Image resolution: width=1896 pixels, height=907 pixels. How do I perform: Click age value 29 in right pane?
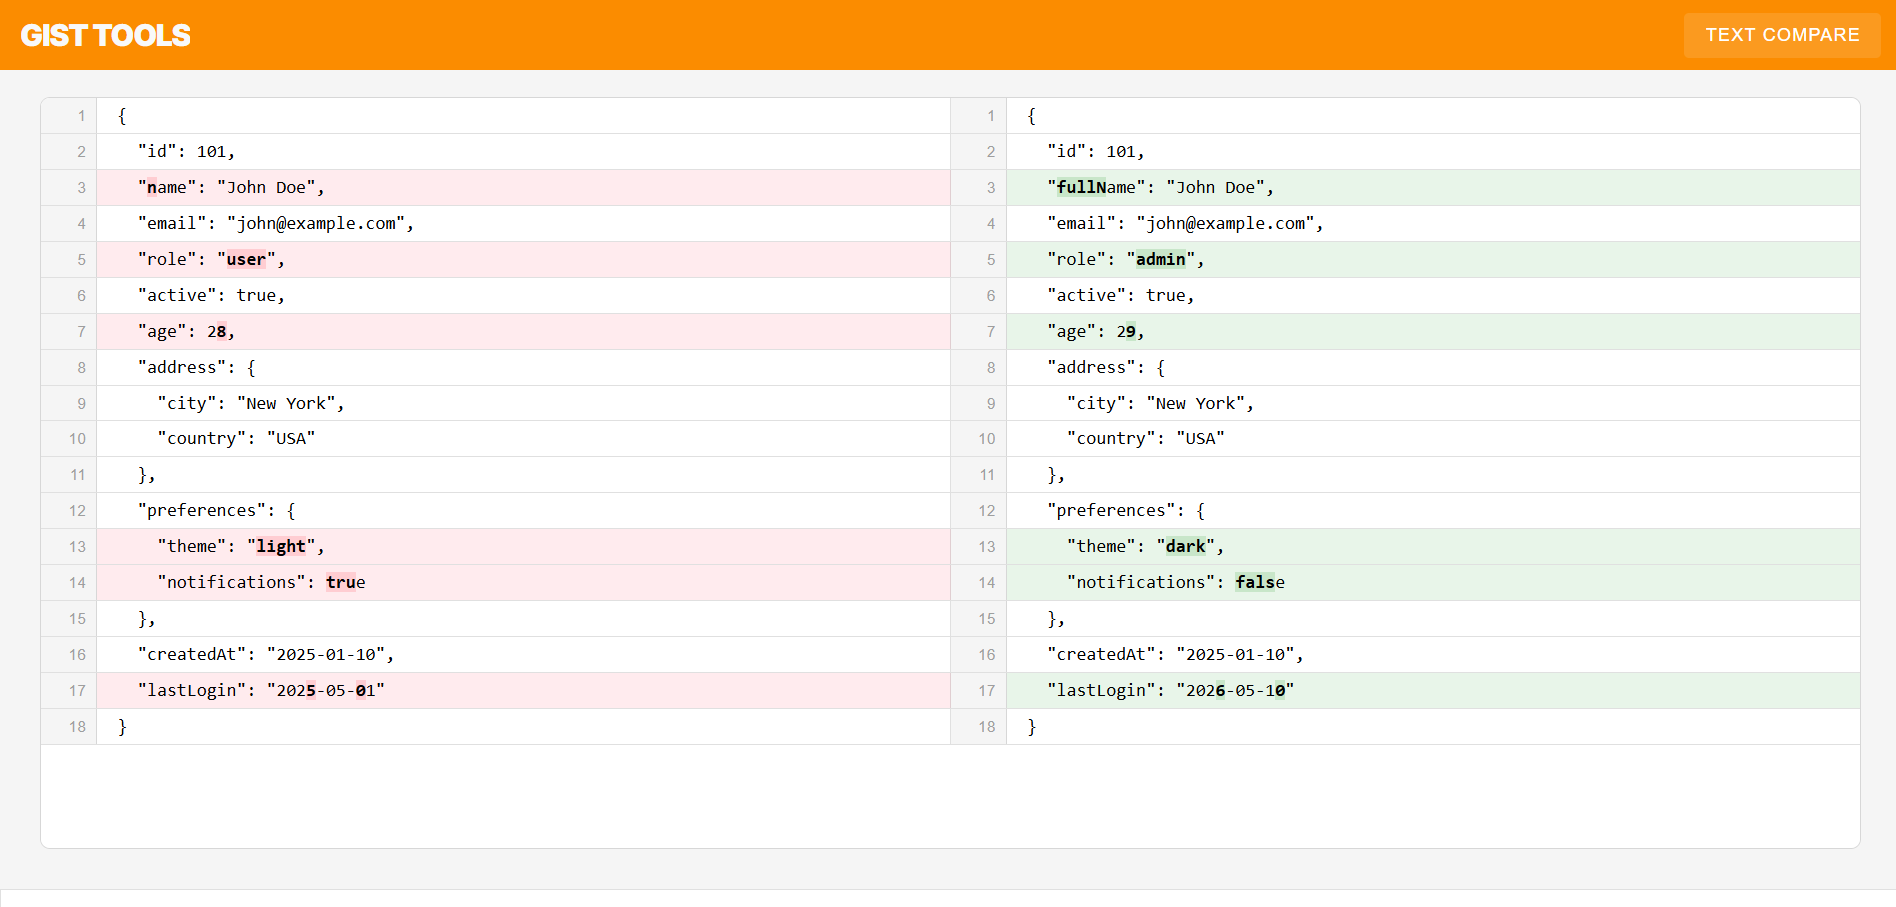(x=1126, y=331)
